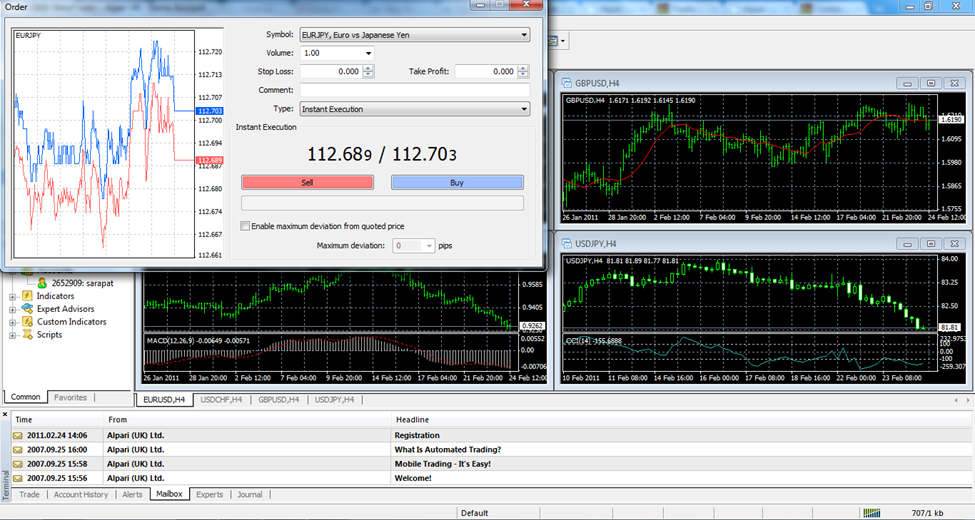Sort mailbox by the Time column header
The width and height of the screenshot is (975, 520).
tap(59, 420)
